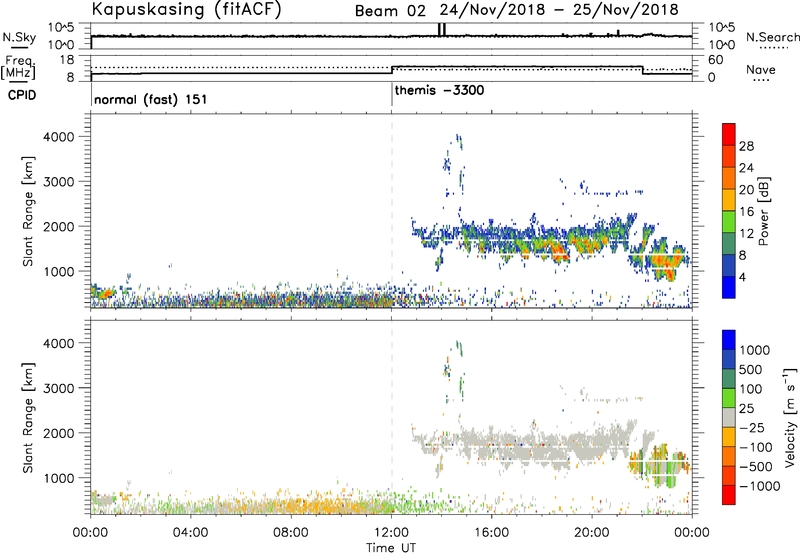Click the '20:00' time axis tick label
Viewport: 800px width, 554px height.
592,533
